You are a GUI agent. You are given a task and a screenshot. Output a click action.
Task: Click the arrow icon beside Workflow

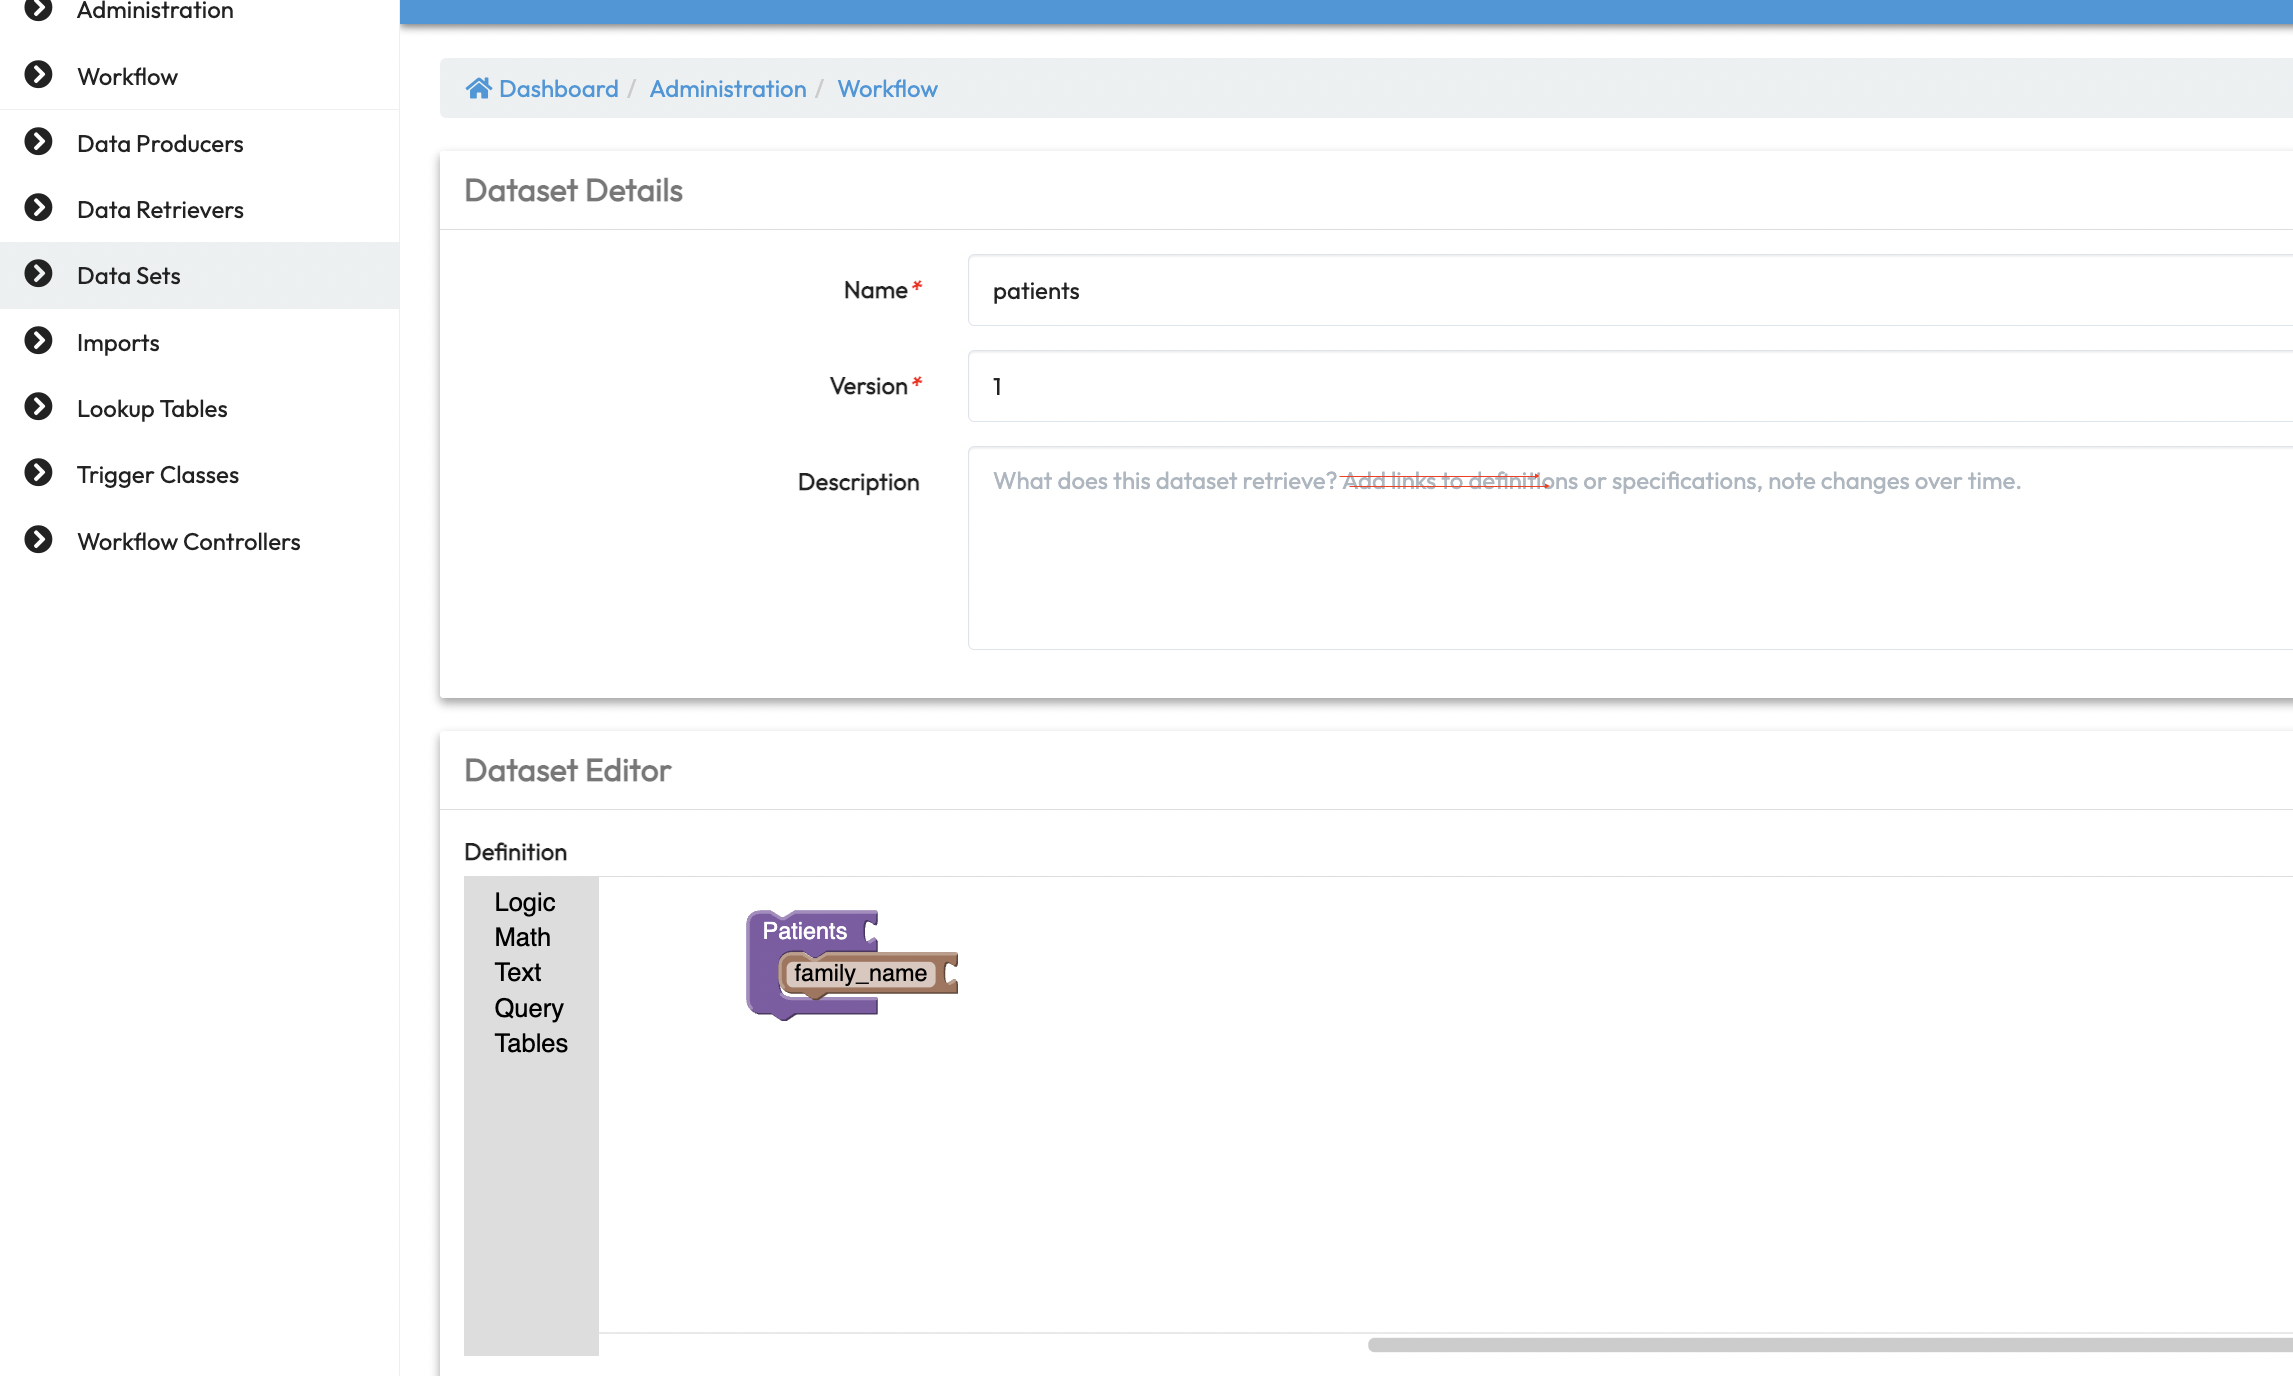pos(38,75)
